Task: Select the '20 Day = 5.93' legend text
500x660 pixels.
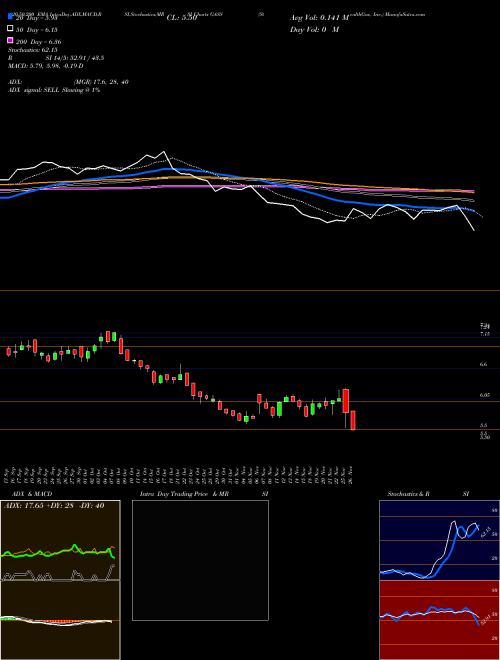Action: coord(36,18)
